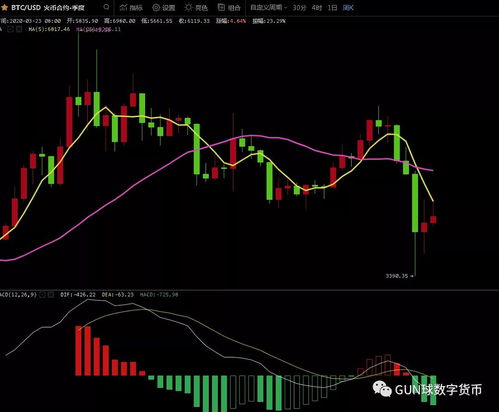499x412 pixels.
Task: Click the 亮色 light theme sun icon
Action: click(x=189, y=7)
